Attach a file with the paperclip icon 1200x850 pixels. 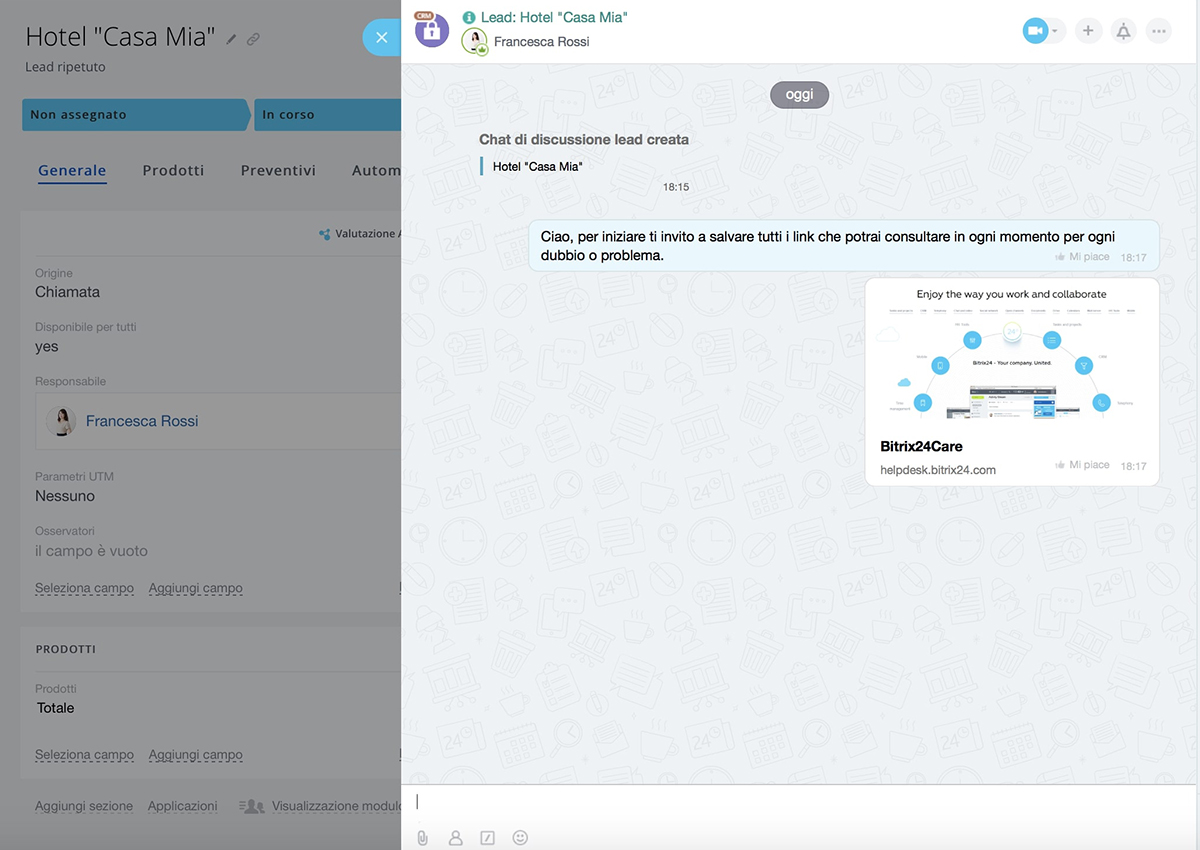(x=423, y=838)
